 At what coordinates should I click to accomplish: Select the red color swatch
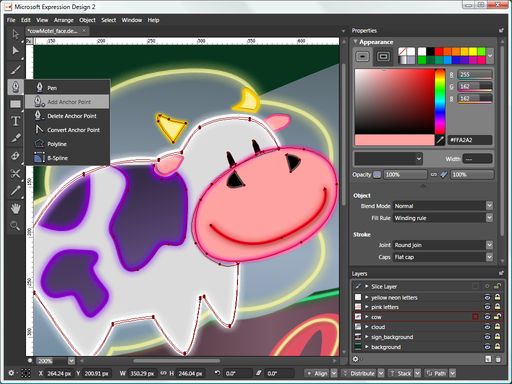click(x=439, y=52)
